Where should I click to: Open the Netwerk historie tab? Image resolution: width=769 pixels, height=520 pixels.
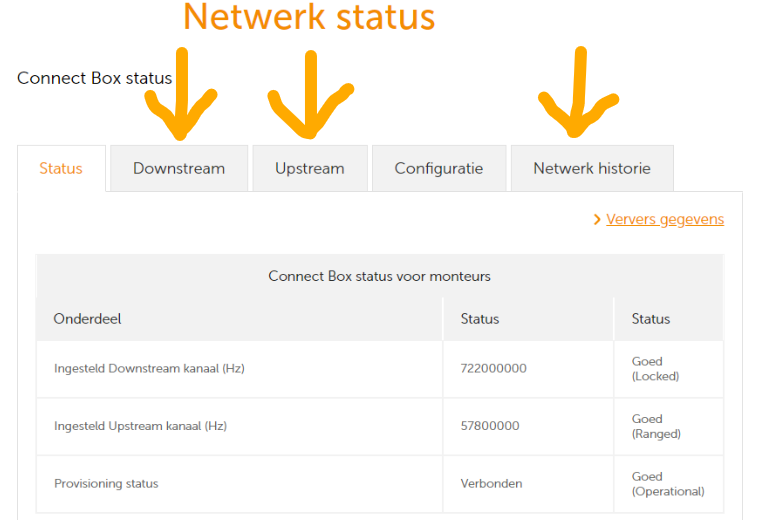click(592, 168)
